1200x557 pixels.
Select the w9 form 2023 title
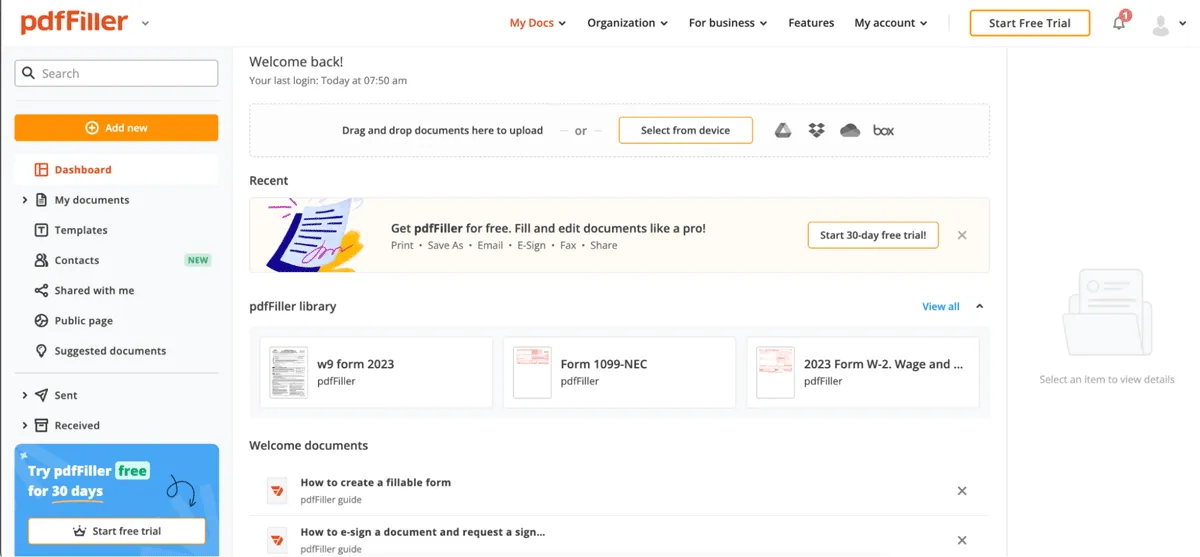(x=355, y=364)
